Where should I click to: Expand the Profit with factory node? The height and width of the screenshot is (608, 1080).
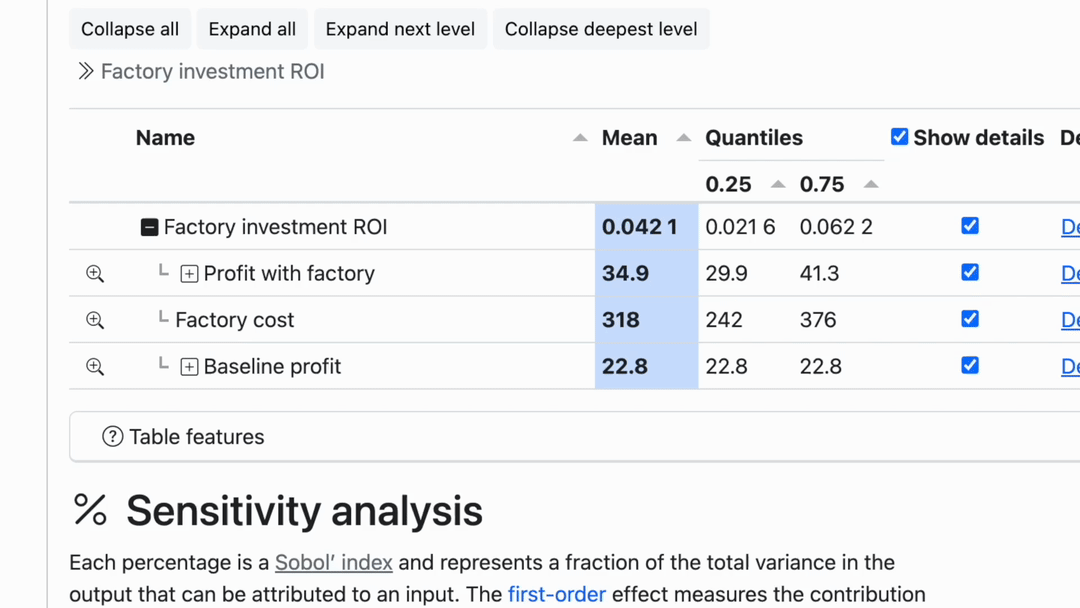tap(189, 274)
